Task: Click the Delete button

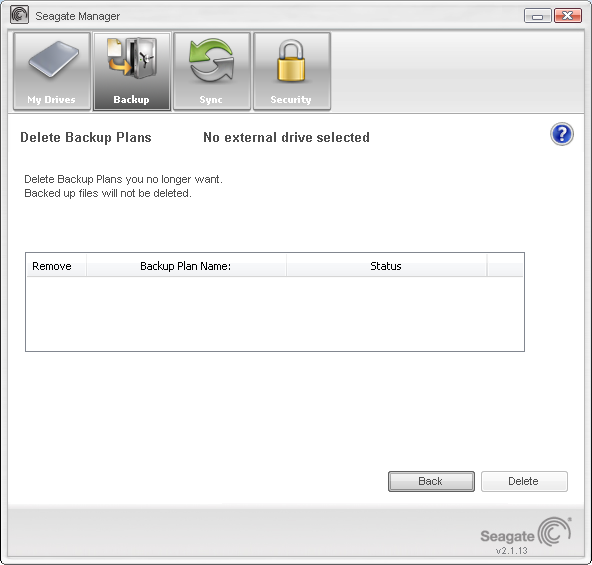Action: (x=524, y=481)
